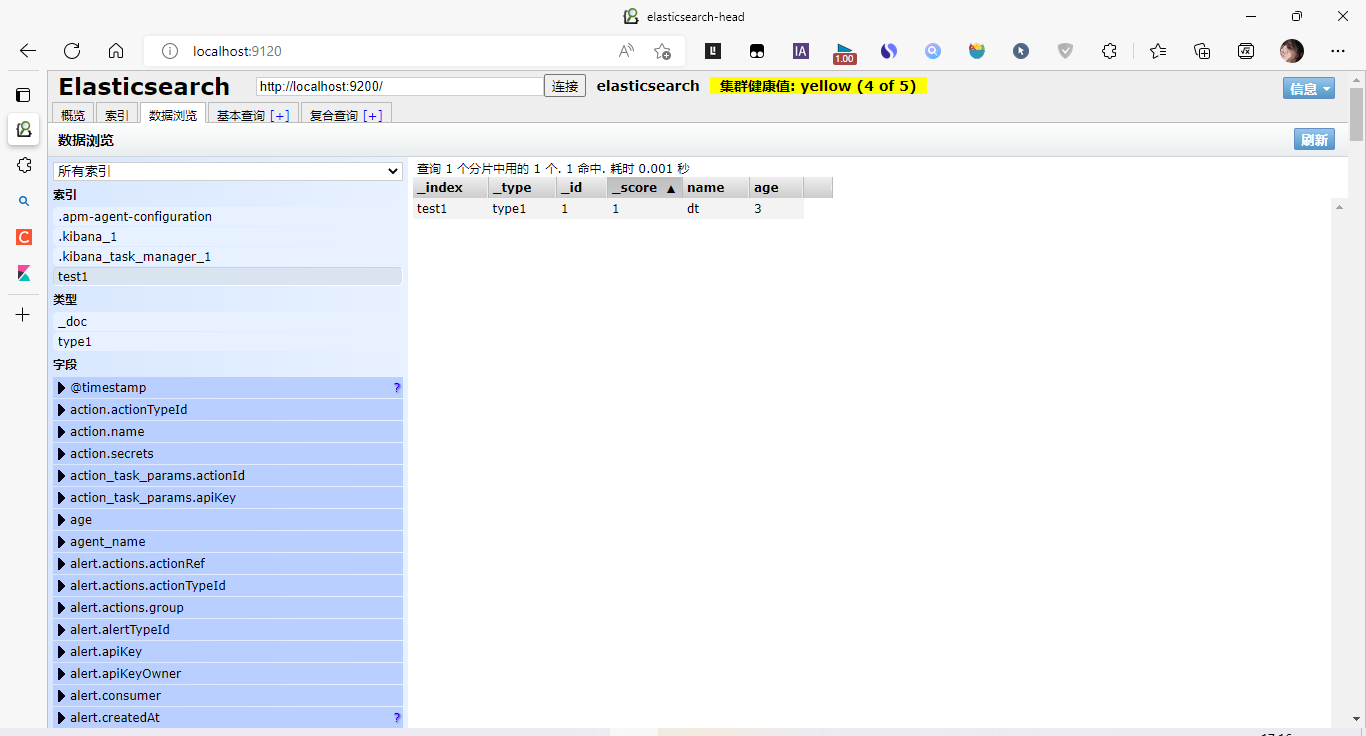
Task: Click the Math Solver icon
Action: 1246,51
